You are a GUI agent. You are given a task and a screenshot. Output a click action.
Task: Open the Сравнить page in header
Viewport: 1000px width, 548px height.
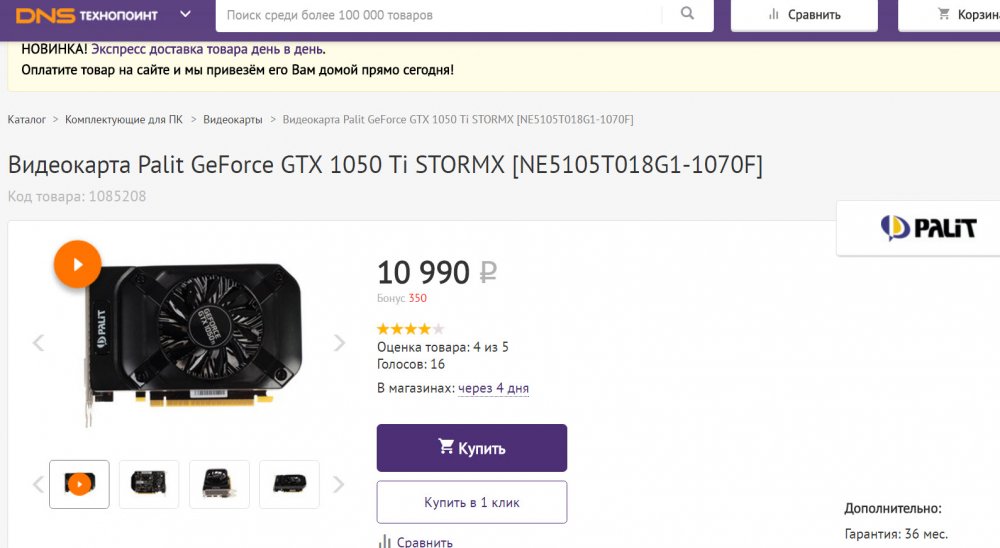click(x=805, y=15)
